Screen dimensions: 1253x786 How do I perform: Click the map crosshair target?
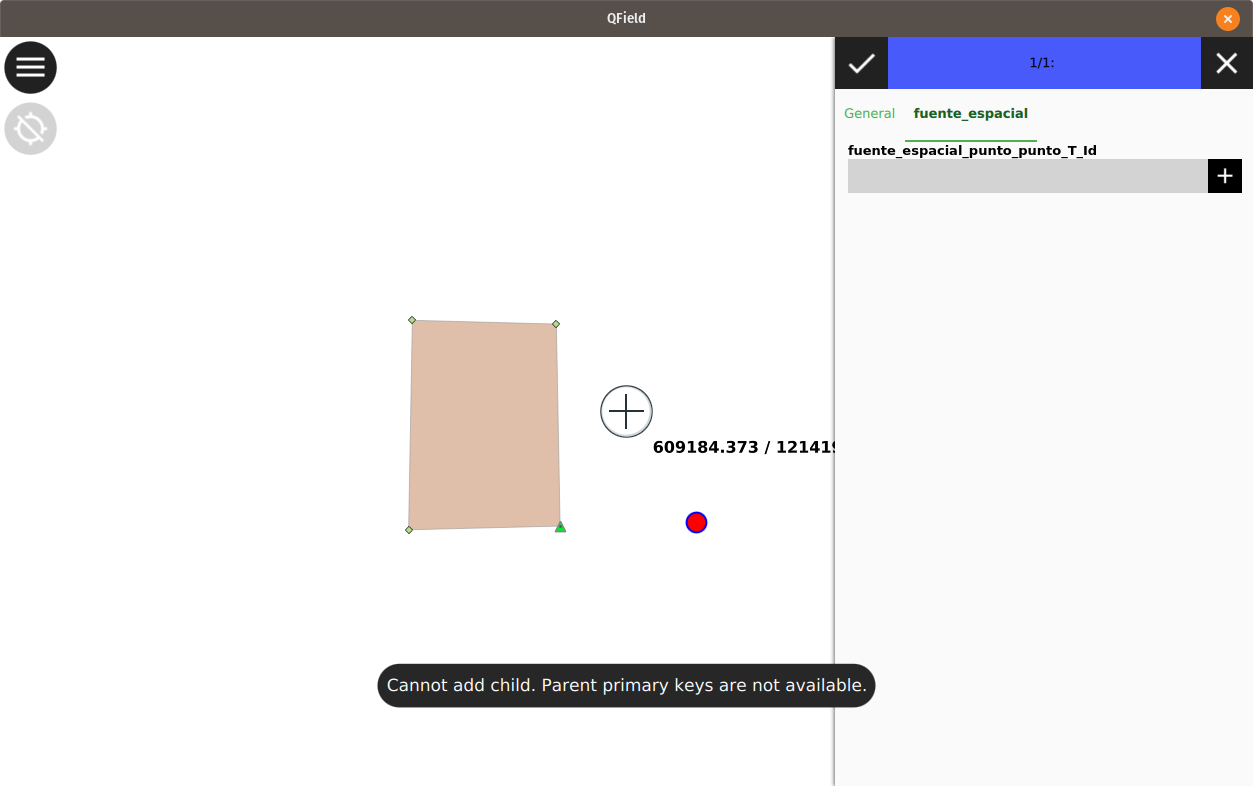[626, 411]
